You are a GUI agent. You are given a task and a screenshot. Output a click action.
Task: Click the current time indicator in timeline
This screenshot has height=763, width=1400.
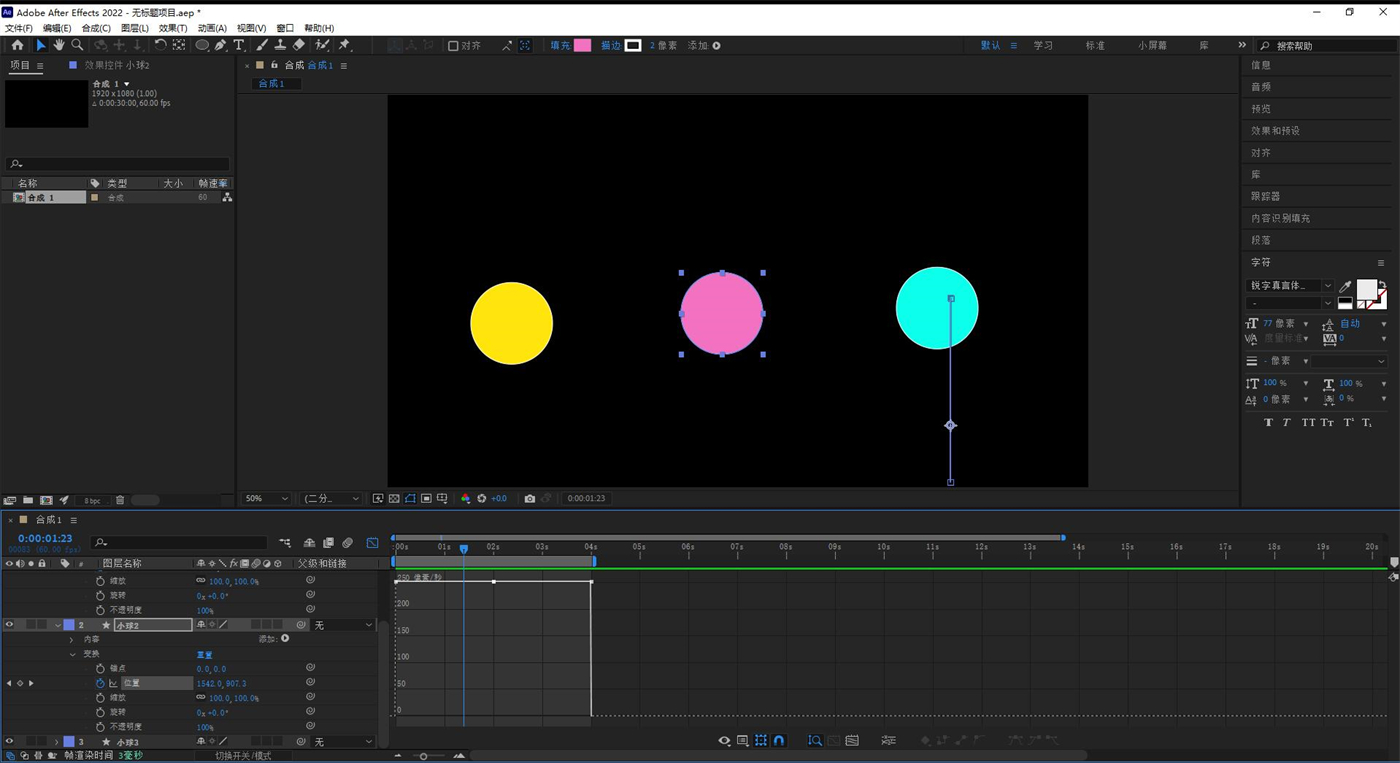point(464,548)
